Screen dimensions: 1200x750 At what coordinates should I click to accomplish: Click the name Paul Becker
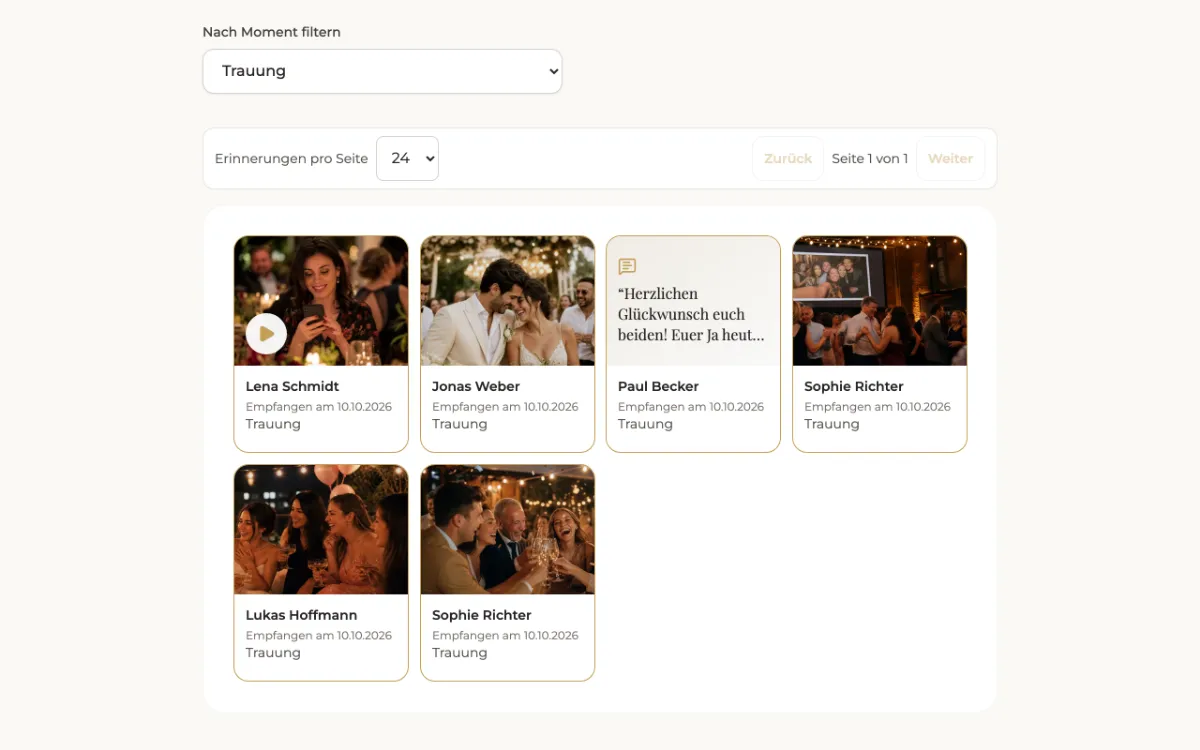(658, 386)
